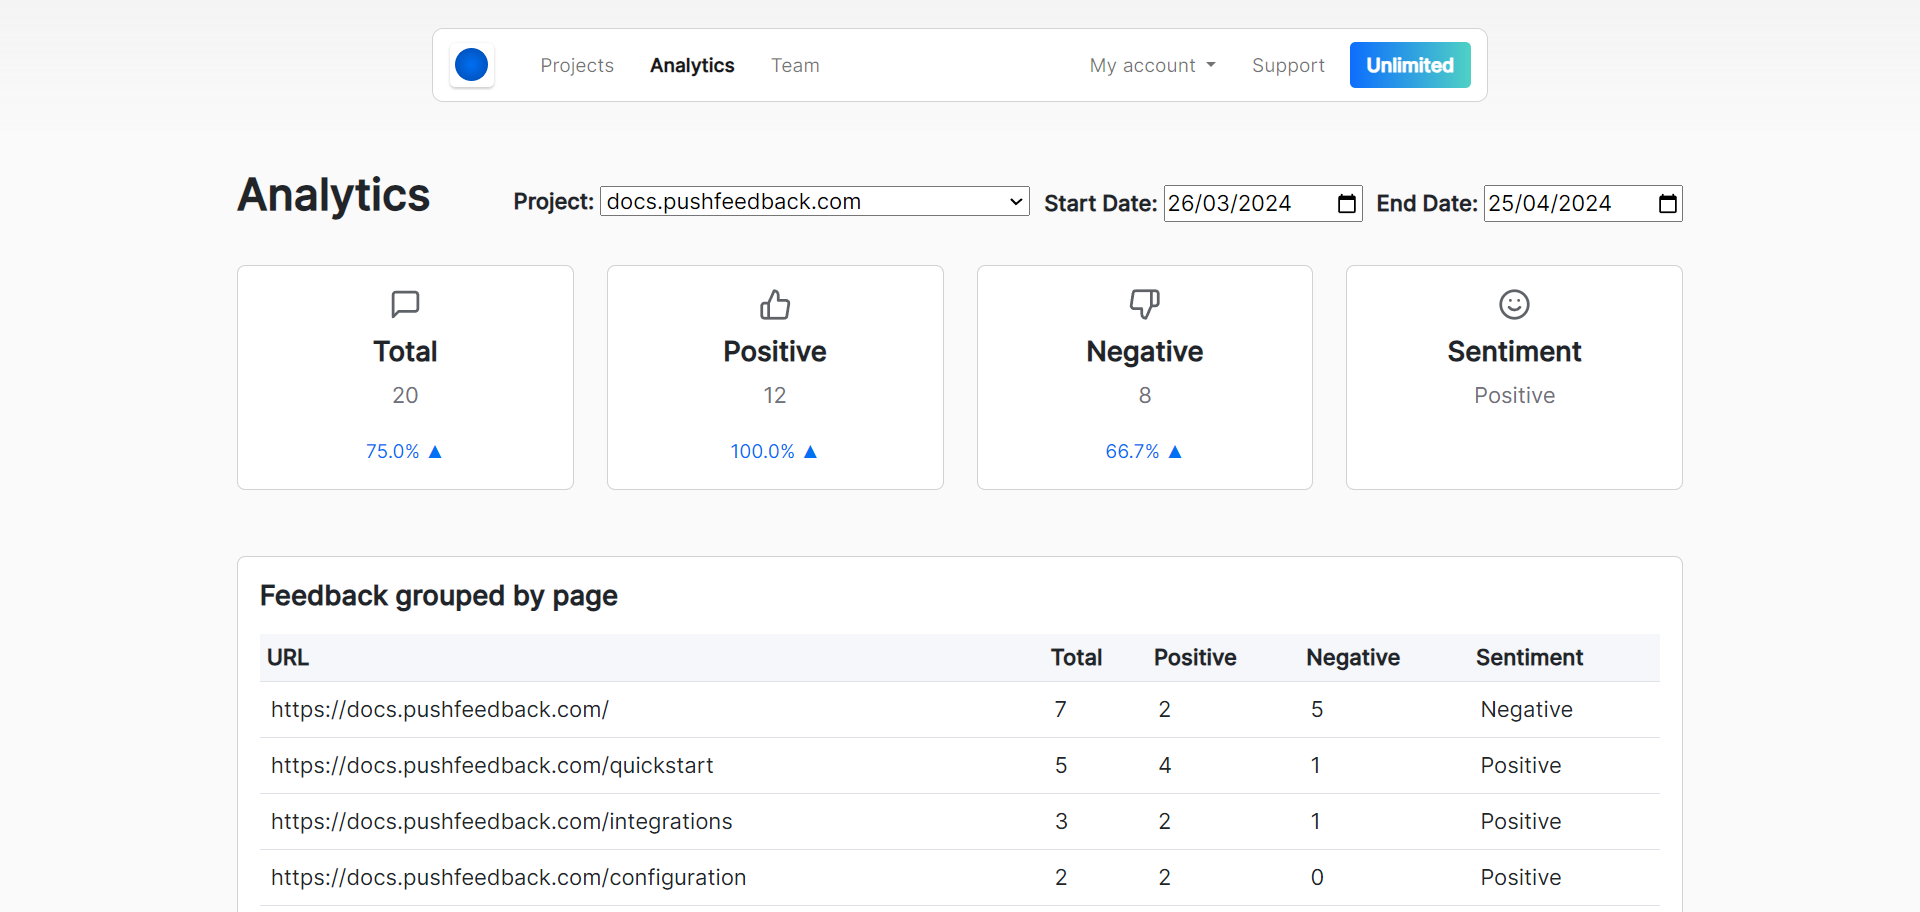Click the speech bubble icon on Total card
Image resolution: width=1920 pixels, height=912 pixels.
tap(404, 304)
